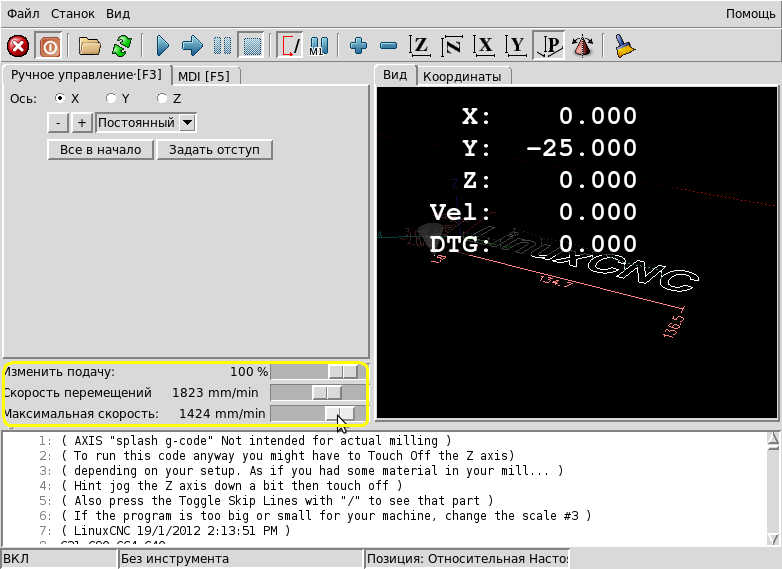Switch to X side view
This screenshot has height=569, width=782.
pyautogui.click(x=484, y=46)
